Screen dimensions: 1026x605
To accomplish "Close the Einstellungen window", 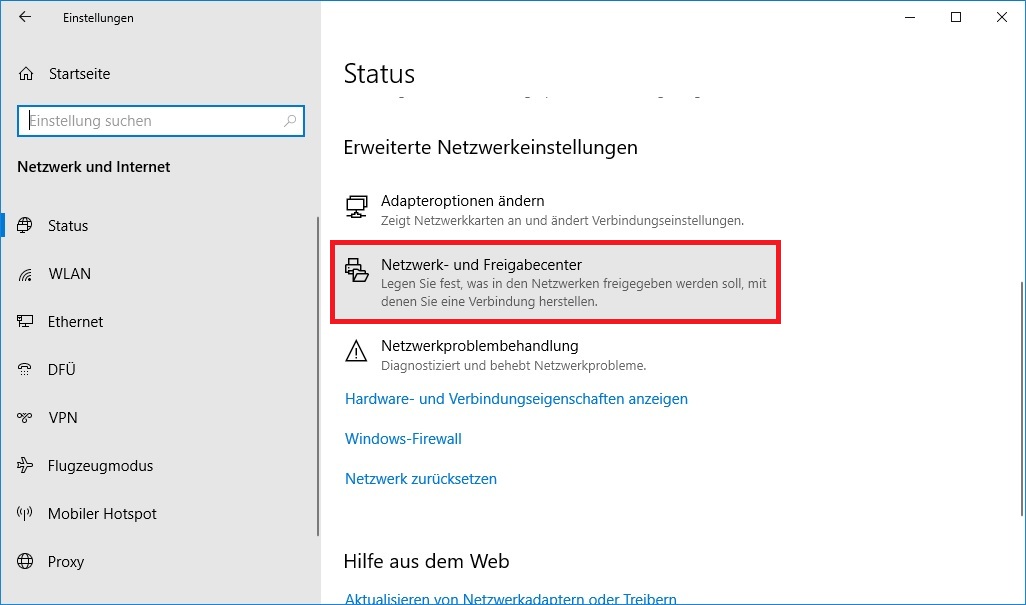I will click(x=1002, y=18).
